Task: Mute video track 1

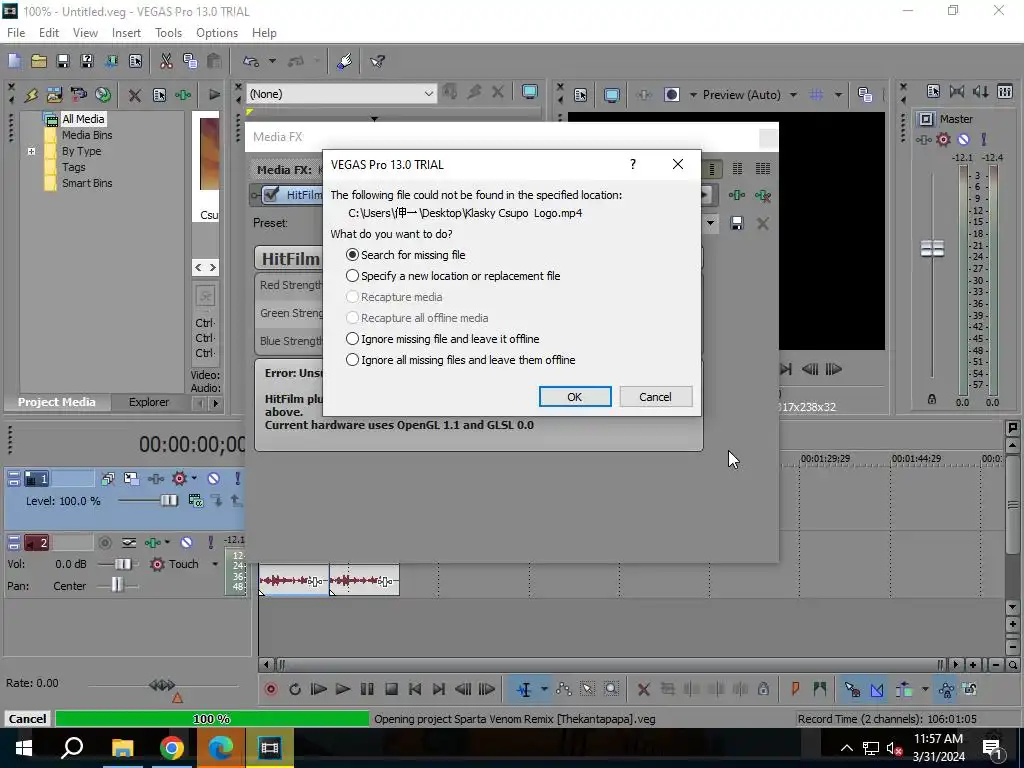Action: click(213, 479)
